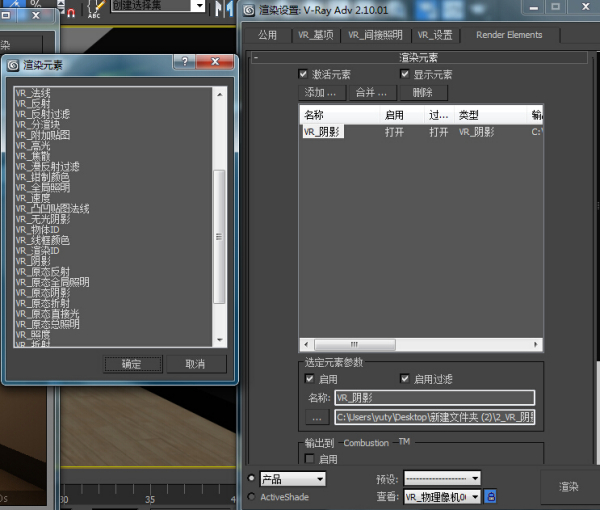Select VR_原态全局照明 list entry

click(52, 282)
